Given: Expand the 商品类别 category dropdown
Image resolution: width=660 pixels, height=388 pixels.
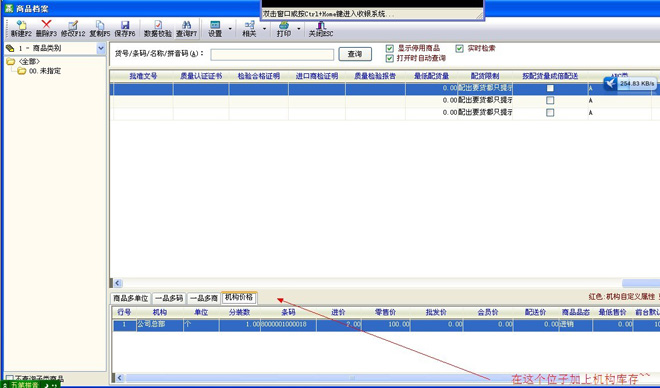Looking at the screenshot, I should [101, 48].
